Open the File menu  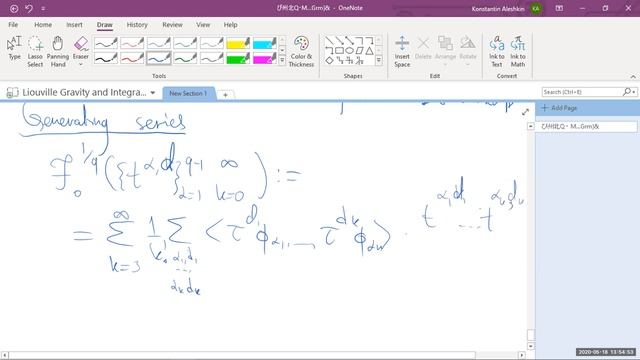[x=13, y=24]
